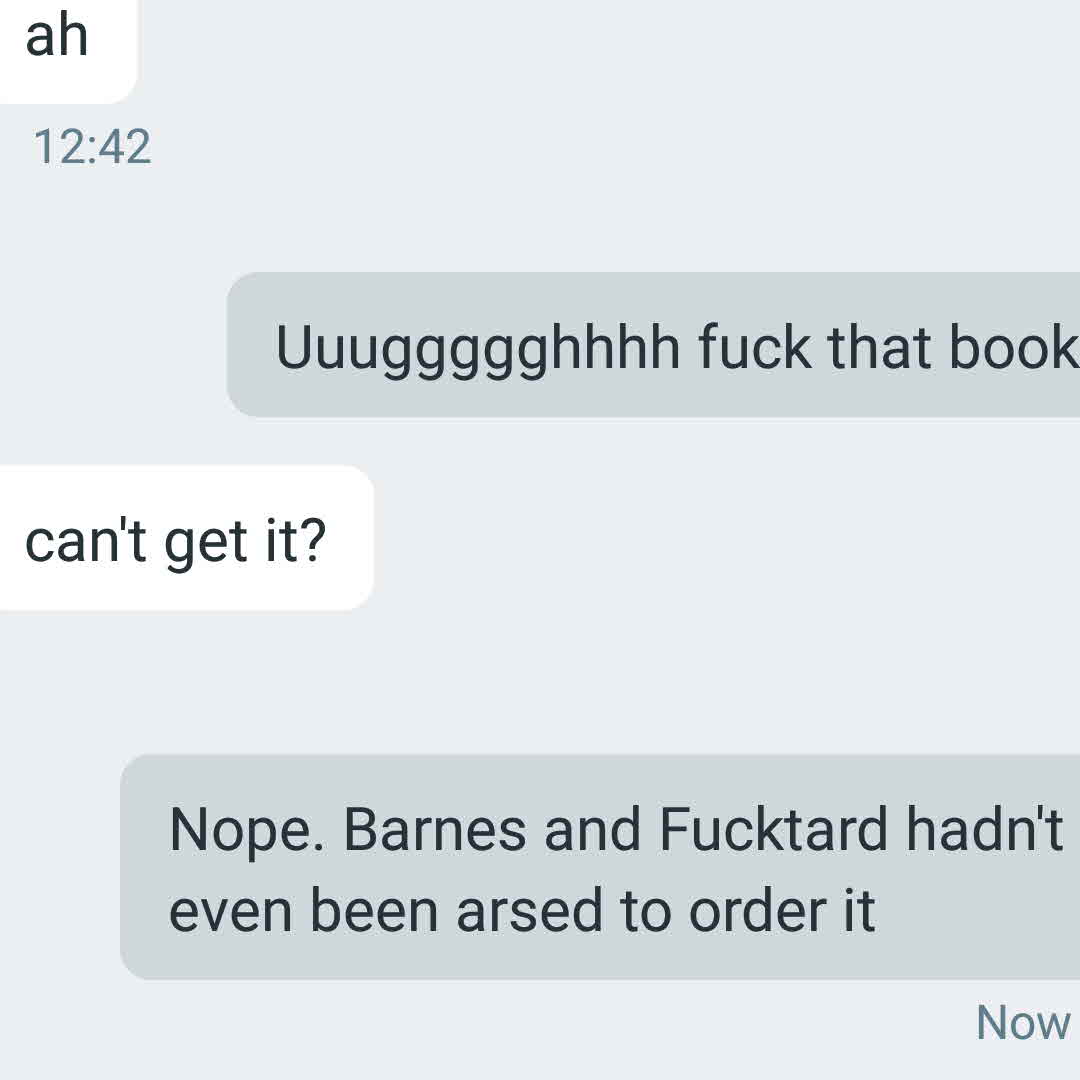The height and width of the screenshot is (1080, 1080).
Task: Tap the "ah" incoming message bubble
Action: (x=68, y=50)
